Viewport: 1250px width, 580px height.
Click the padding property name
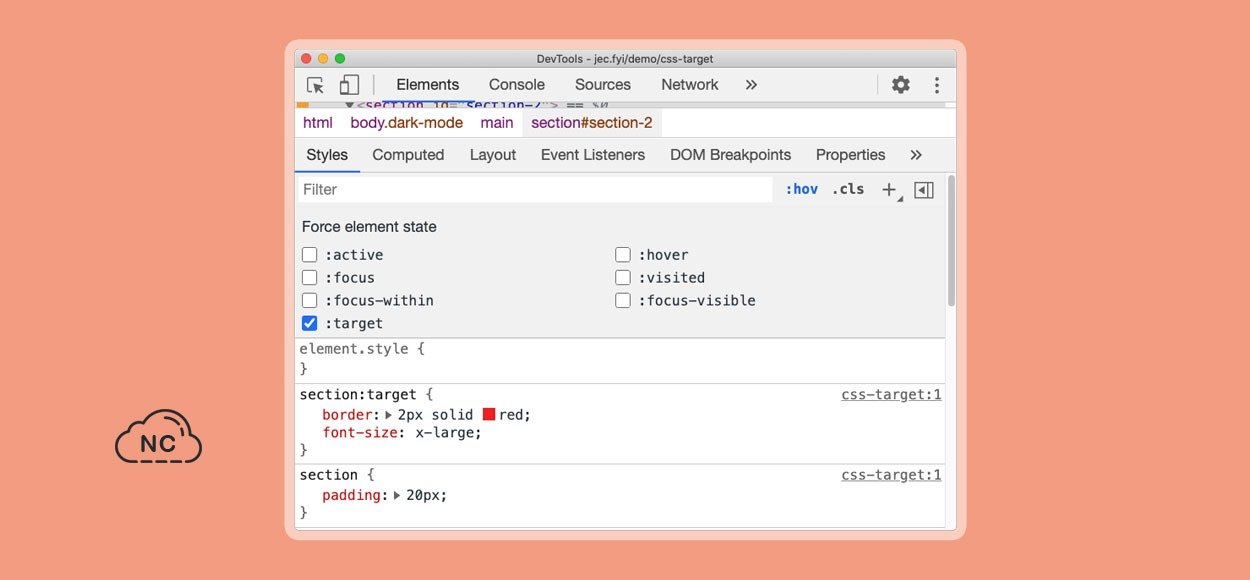tap(352, 495)
